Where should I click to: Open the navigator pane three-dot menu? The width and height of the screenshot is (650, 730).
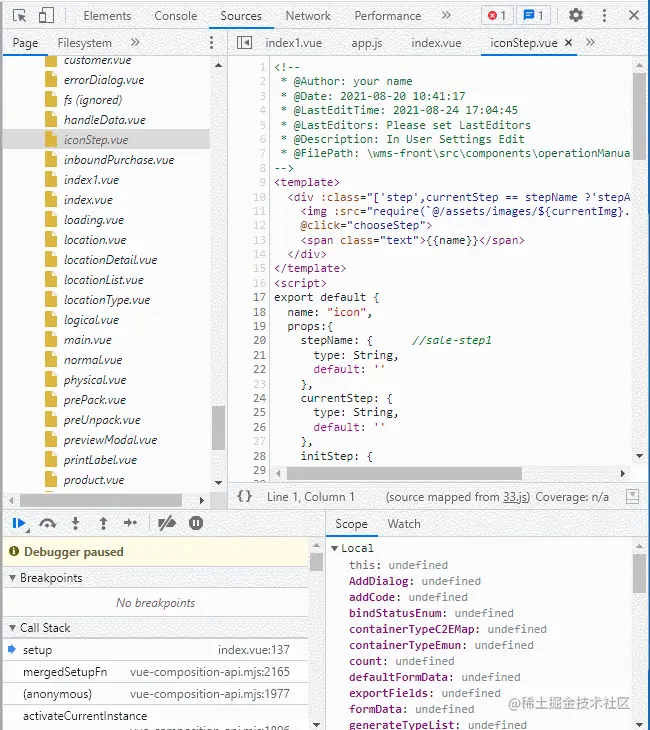[211, 42]
